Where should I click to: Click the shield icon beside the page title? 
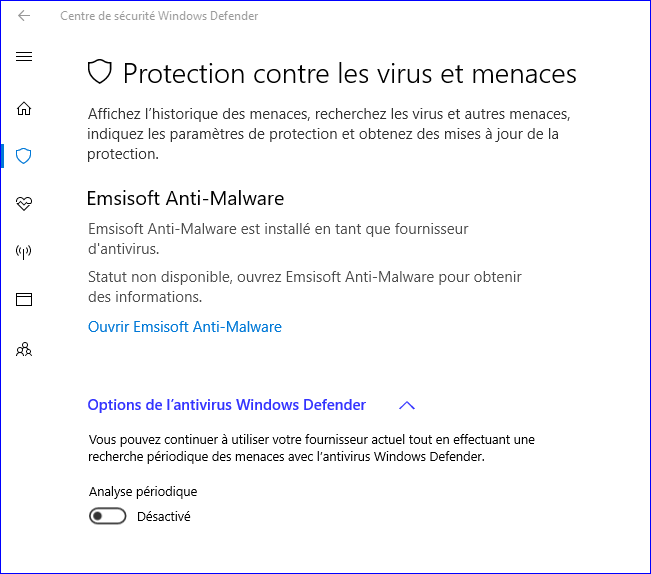(99, 72)
